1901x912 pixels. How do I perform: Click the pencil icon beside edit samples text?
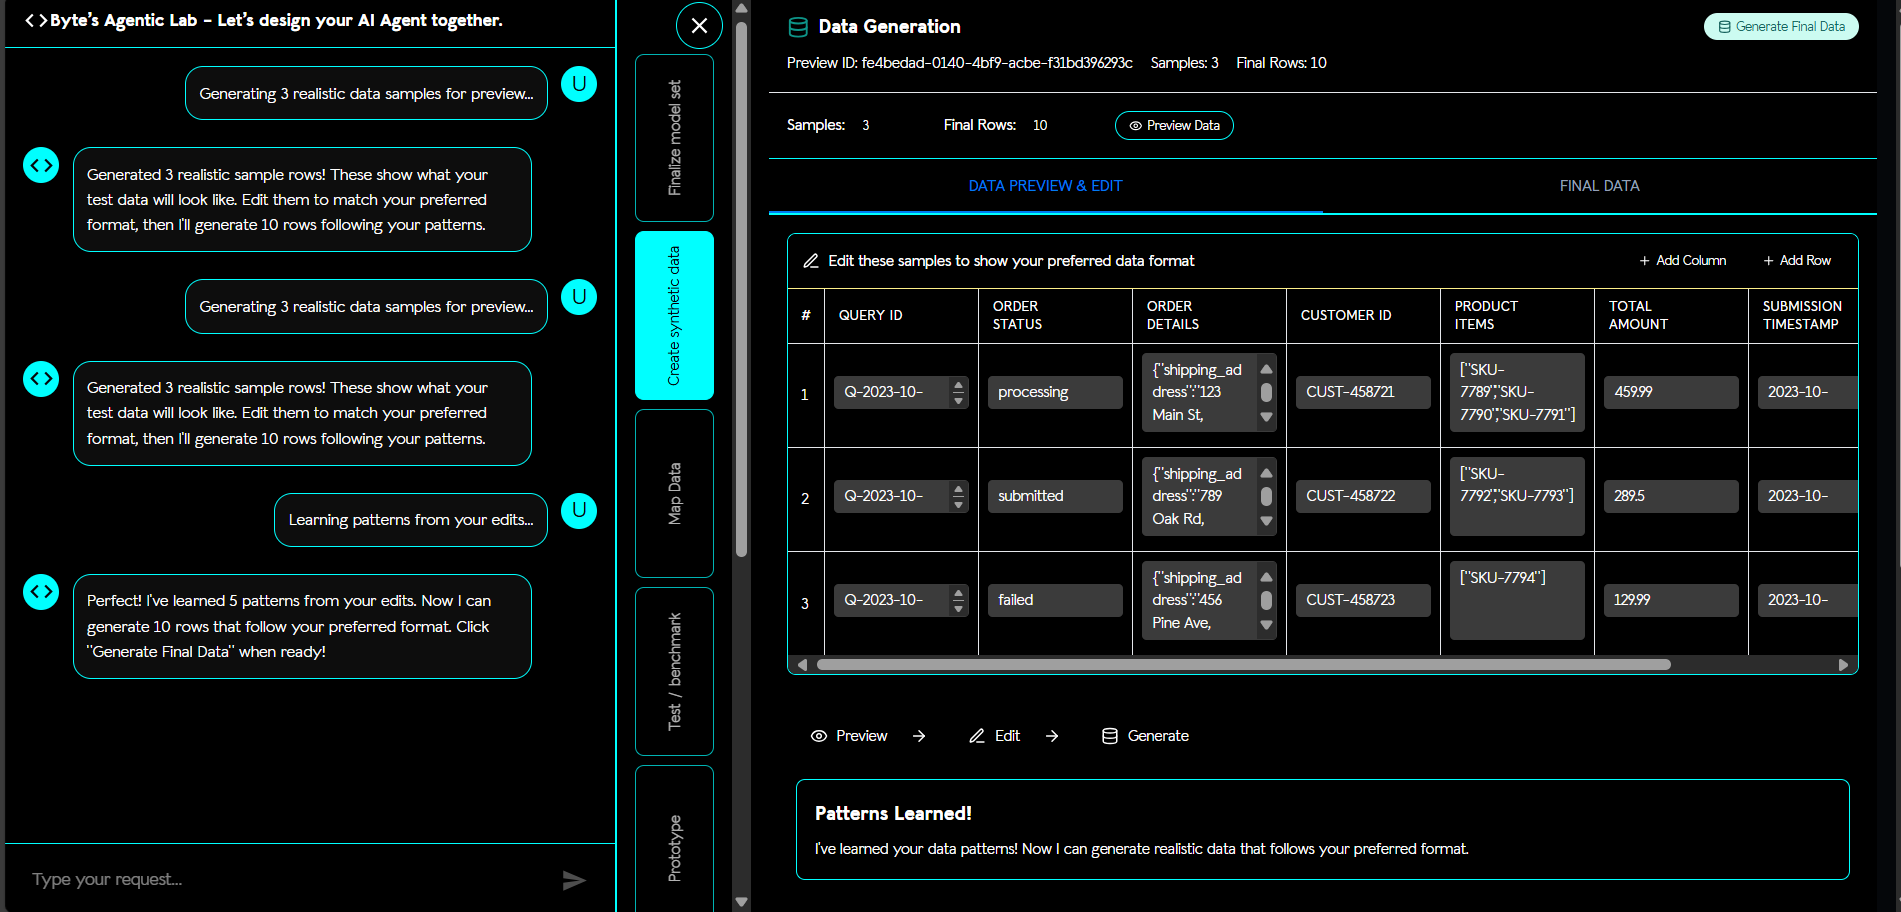point(811,261)
